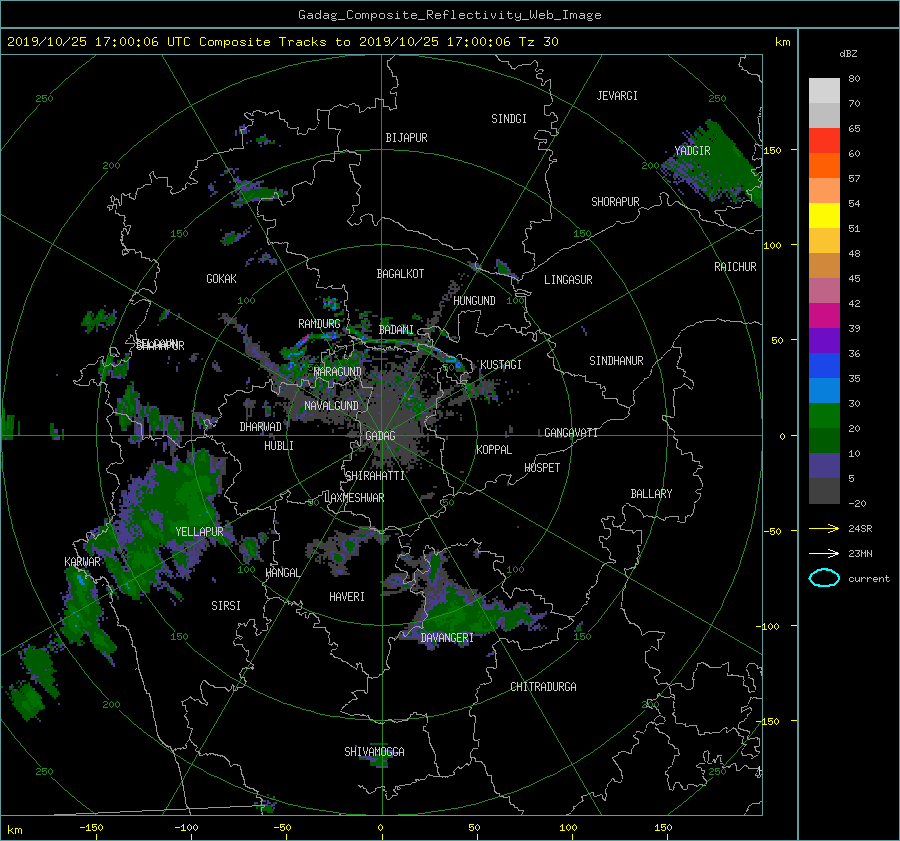Click the GOKAK city label

(x=221, y=279)
